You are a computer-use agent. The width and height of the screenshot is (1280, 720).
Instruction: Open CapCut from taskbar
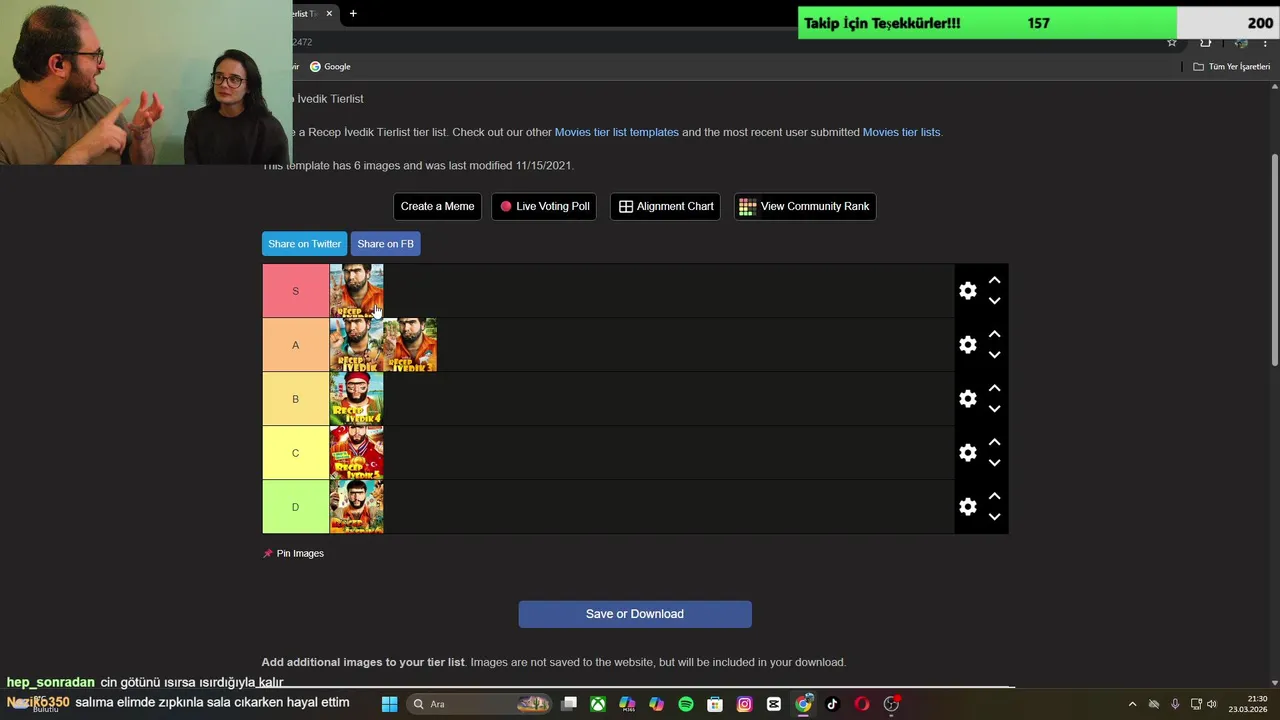click(774, 704)
